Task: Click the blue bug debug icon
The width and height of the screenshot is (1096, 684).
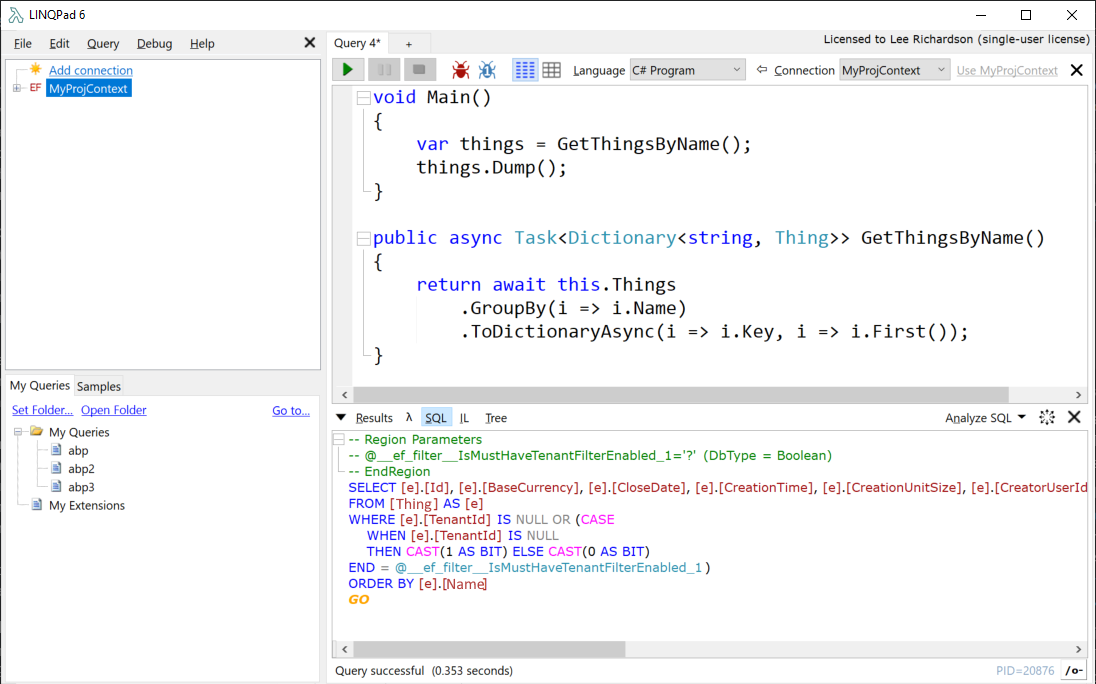Action: coord(487,70)
